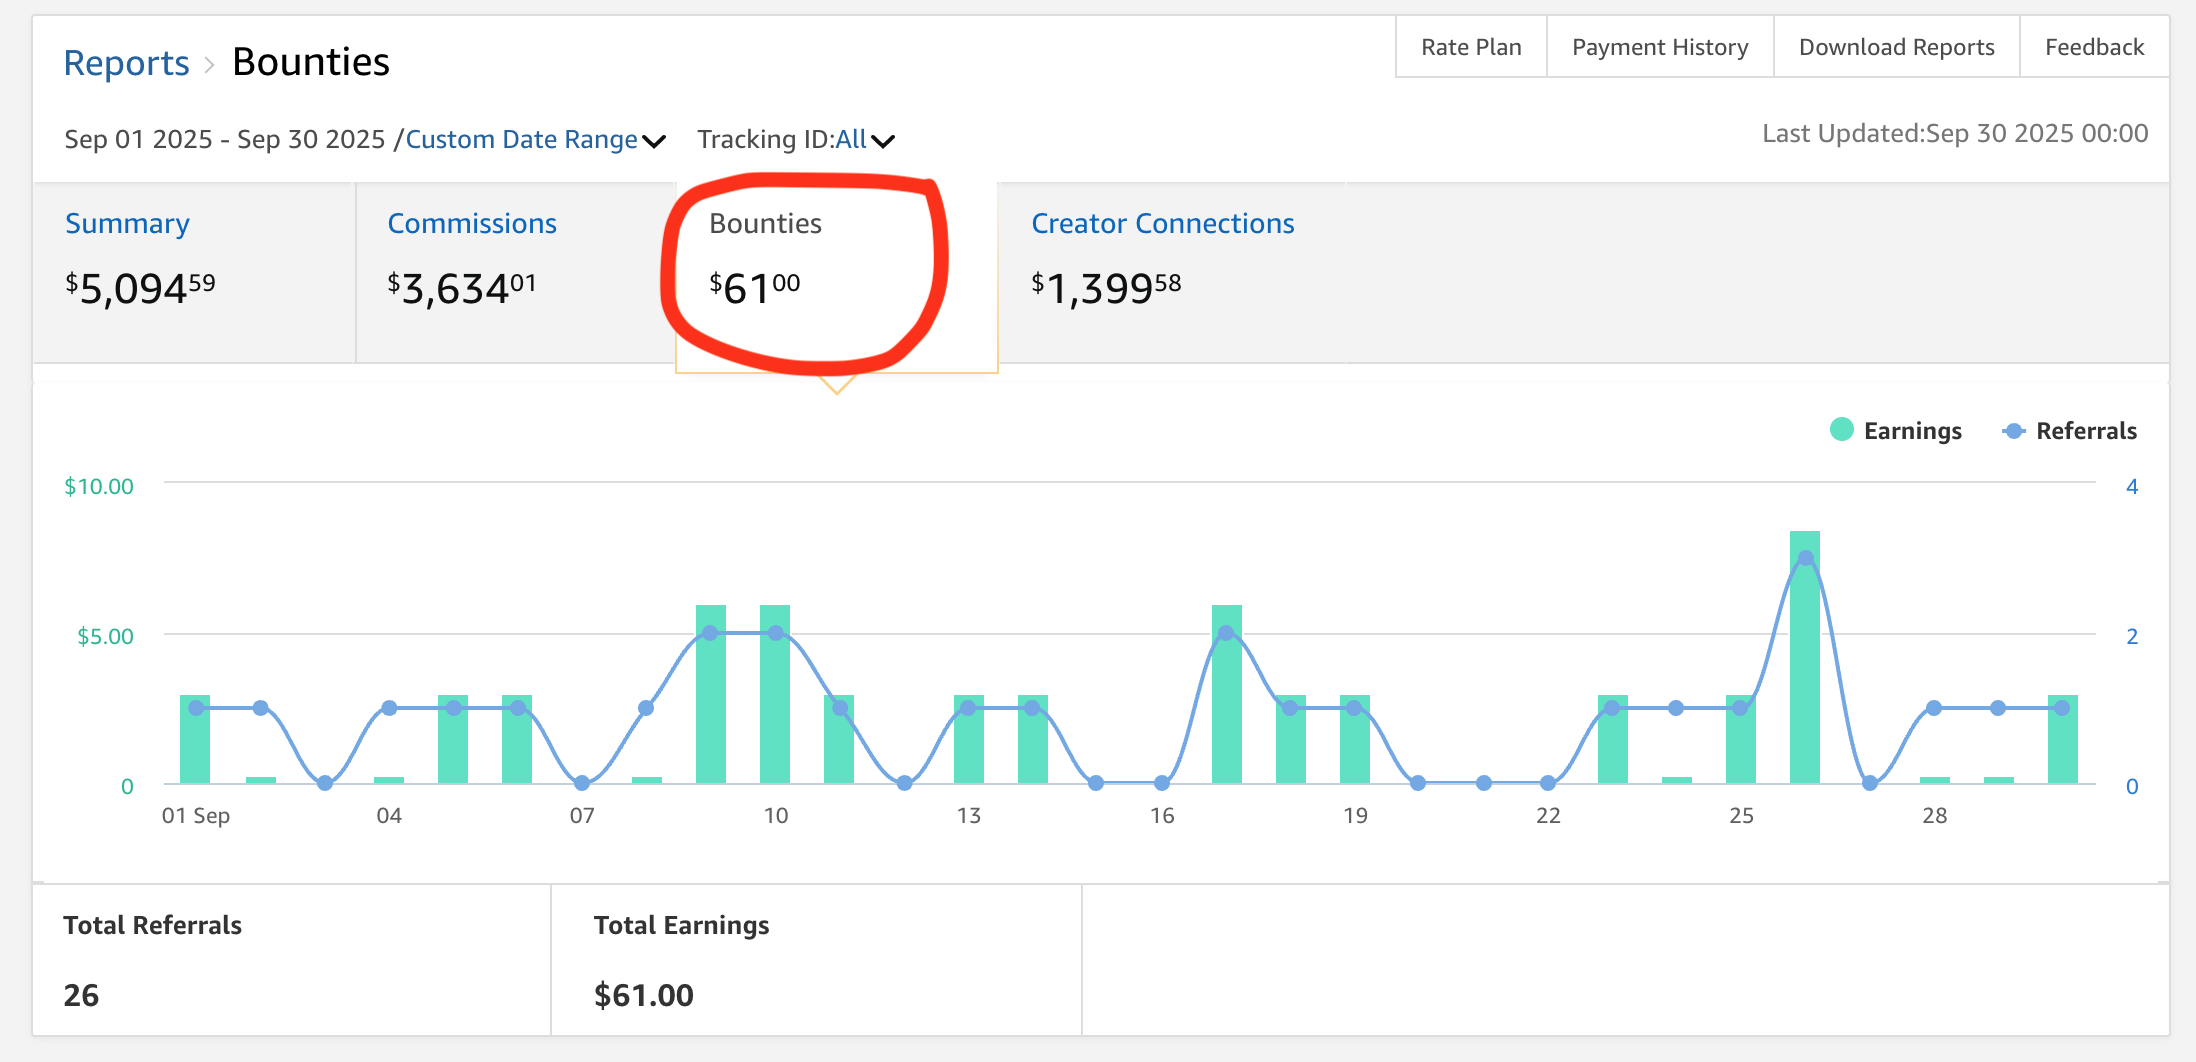Open the Rate Plan tab

coord(1471,47)
